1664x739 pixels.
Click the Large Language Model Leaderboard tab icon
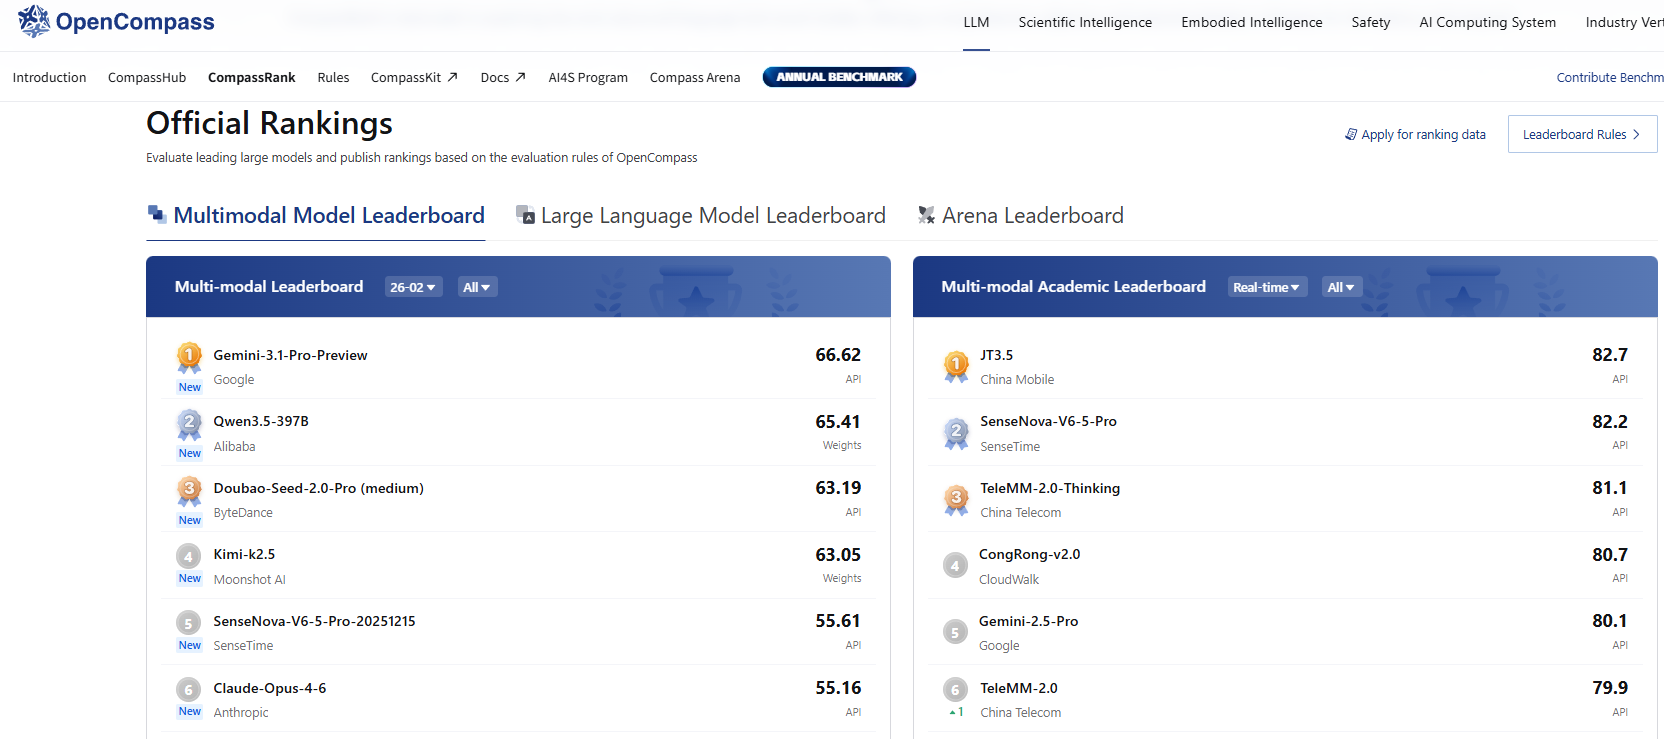525,214
